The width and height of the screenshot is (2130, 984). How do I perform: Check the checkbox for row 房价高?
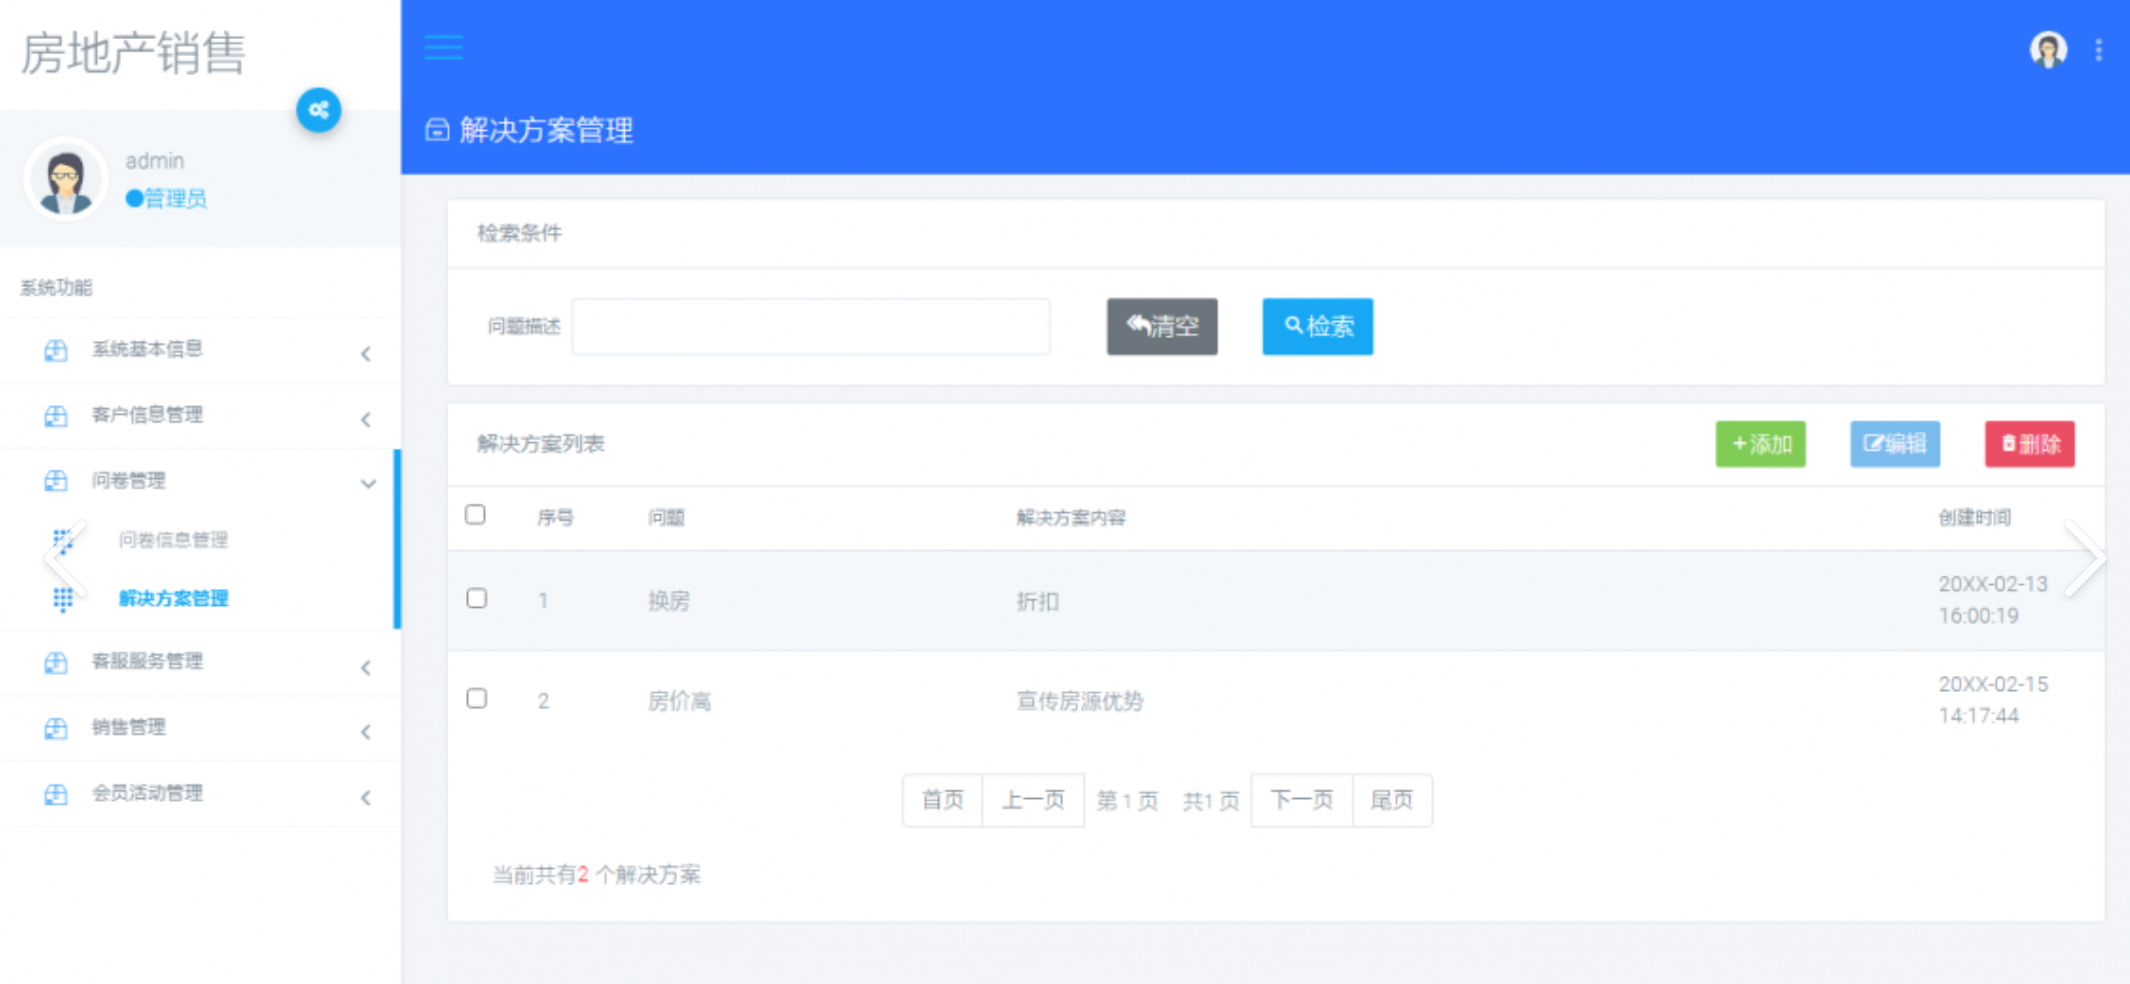(x=475, y=698)
